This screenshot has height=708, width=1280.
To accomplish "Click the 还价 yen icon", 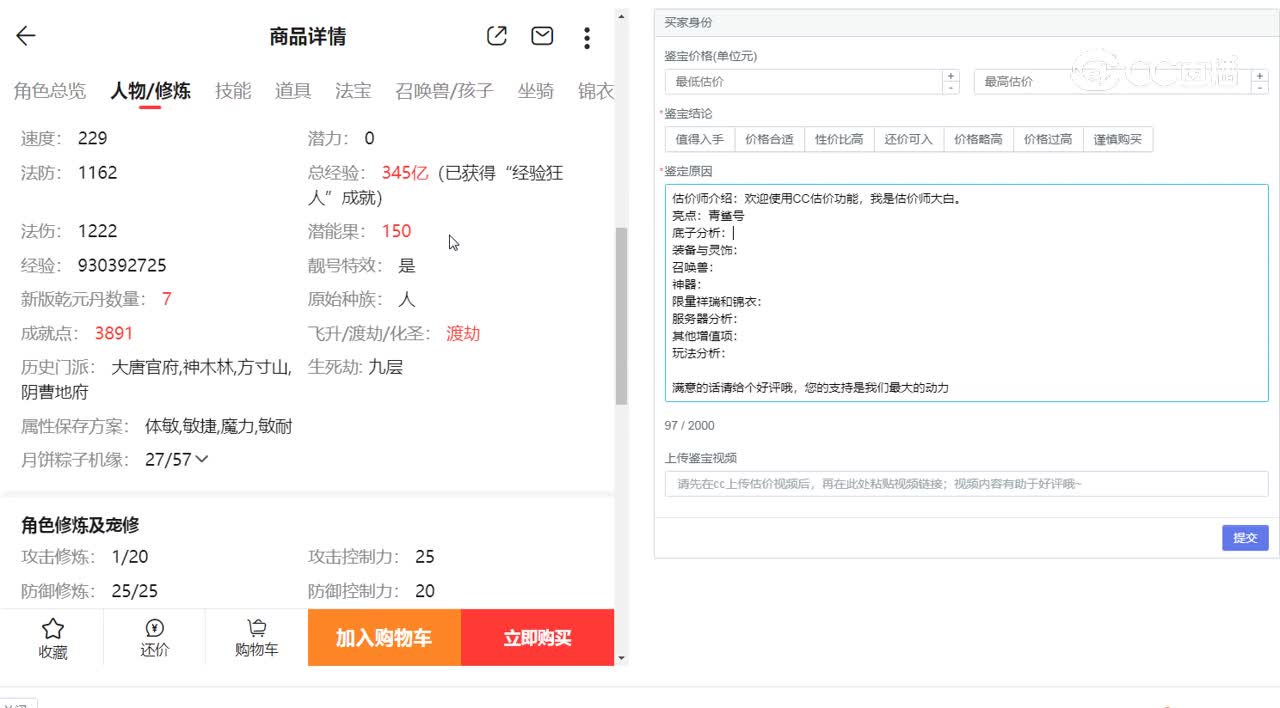I will point(154,628).
